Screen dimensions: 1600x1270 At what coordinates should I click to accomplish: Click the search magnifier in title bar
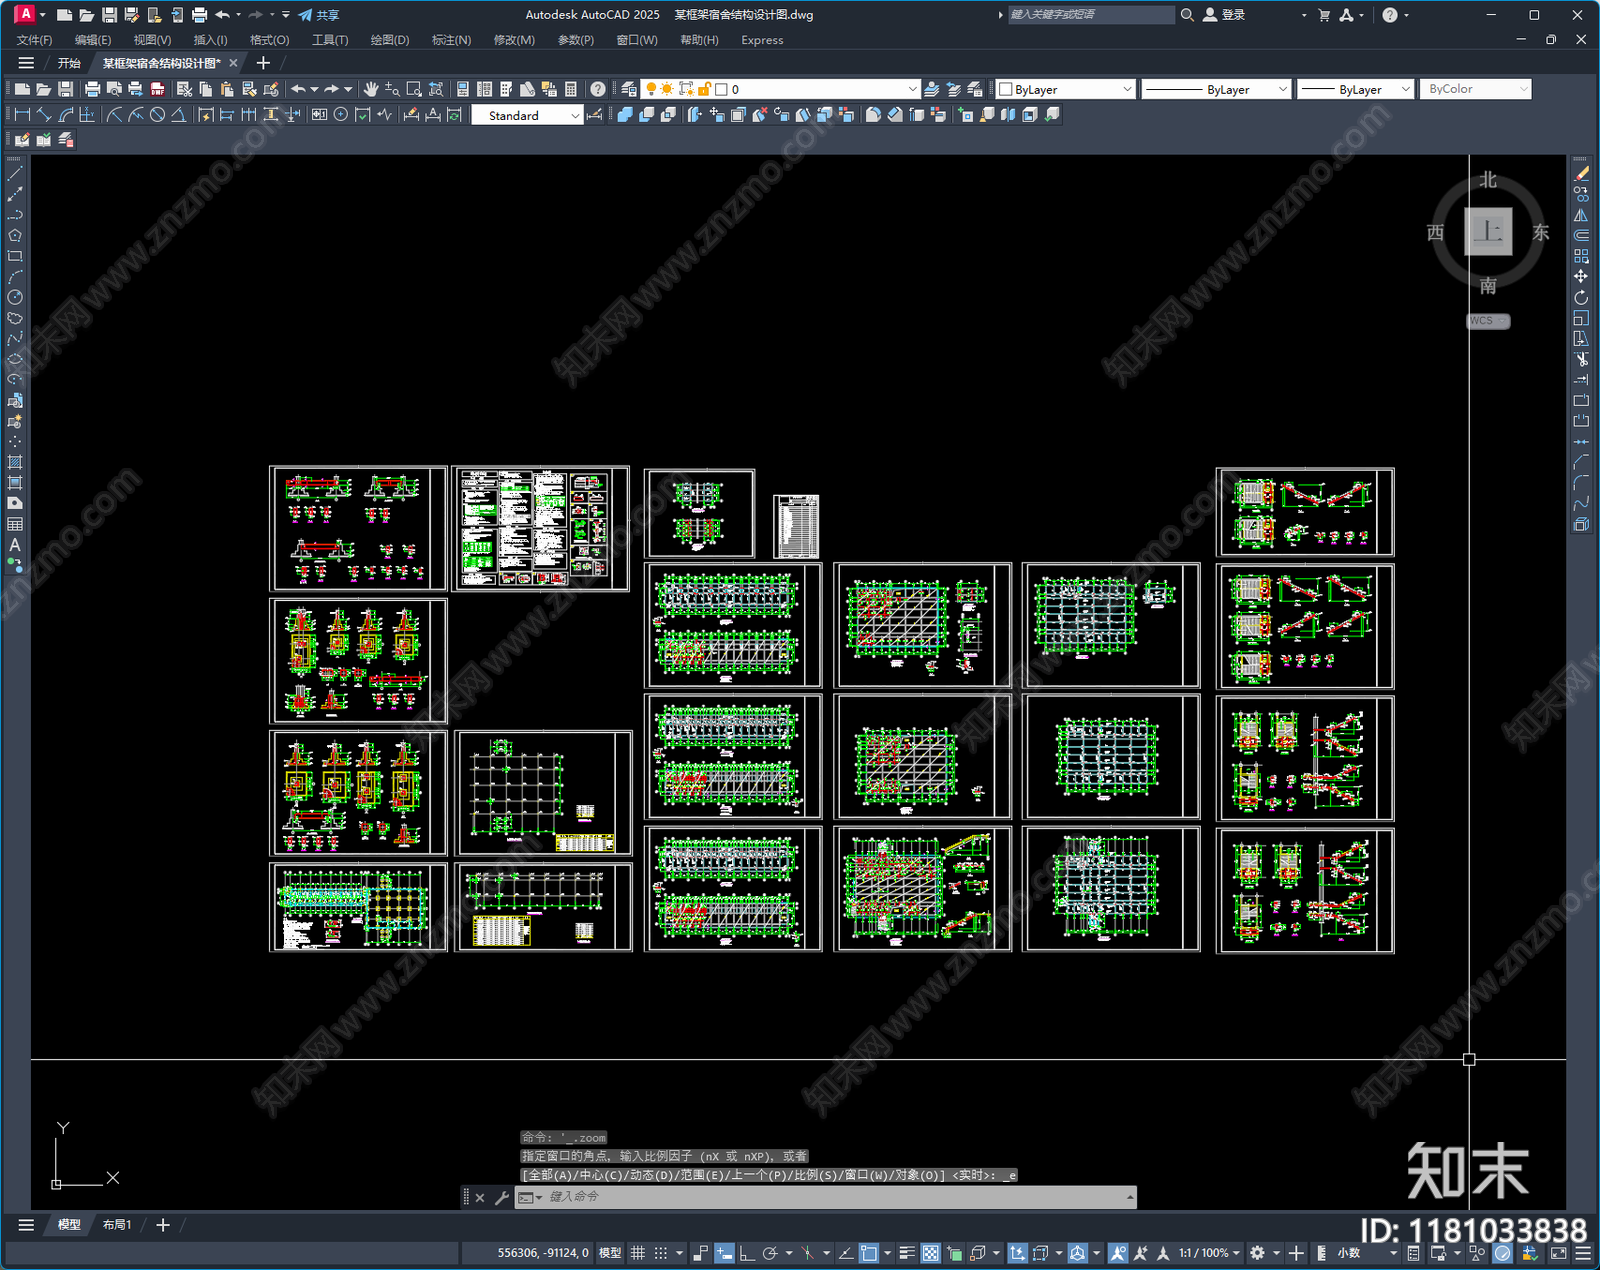tap(1187, 15)
